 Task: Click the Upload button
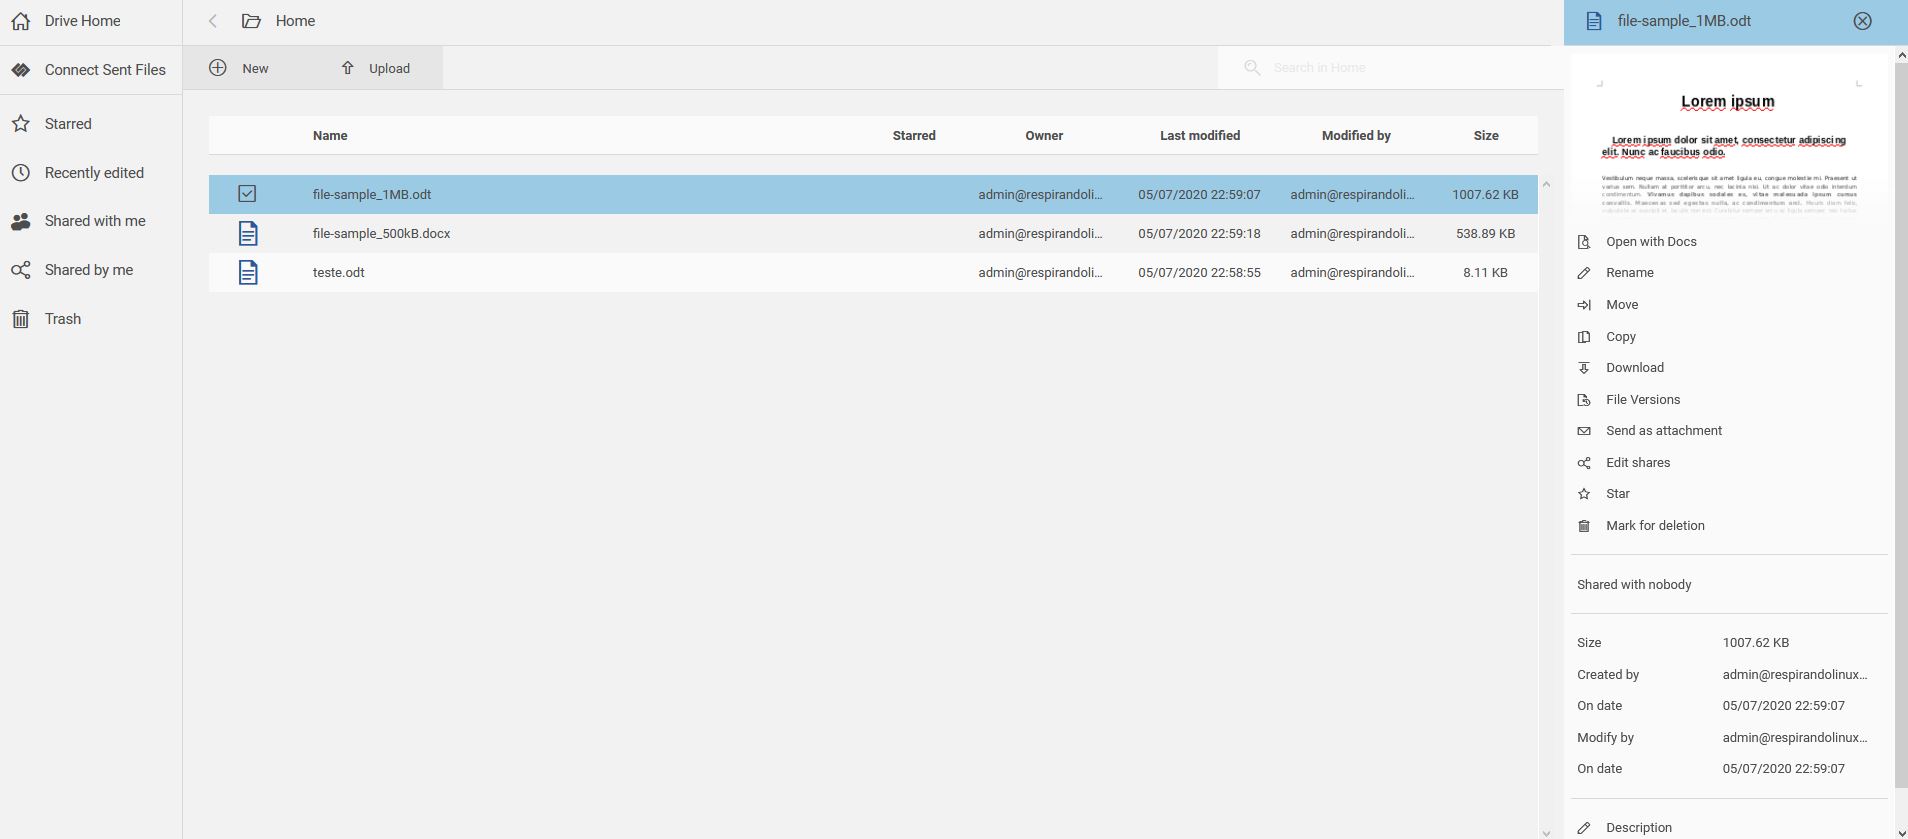pos(376,68)
